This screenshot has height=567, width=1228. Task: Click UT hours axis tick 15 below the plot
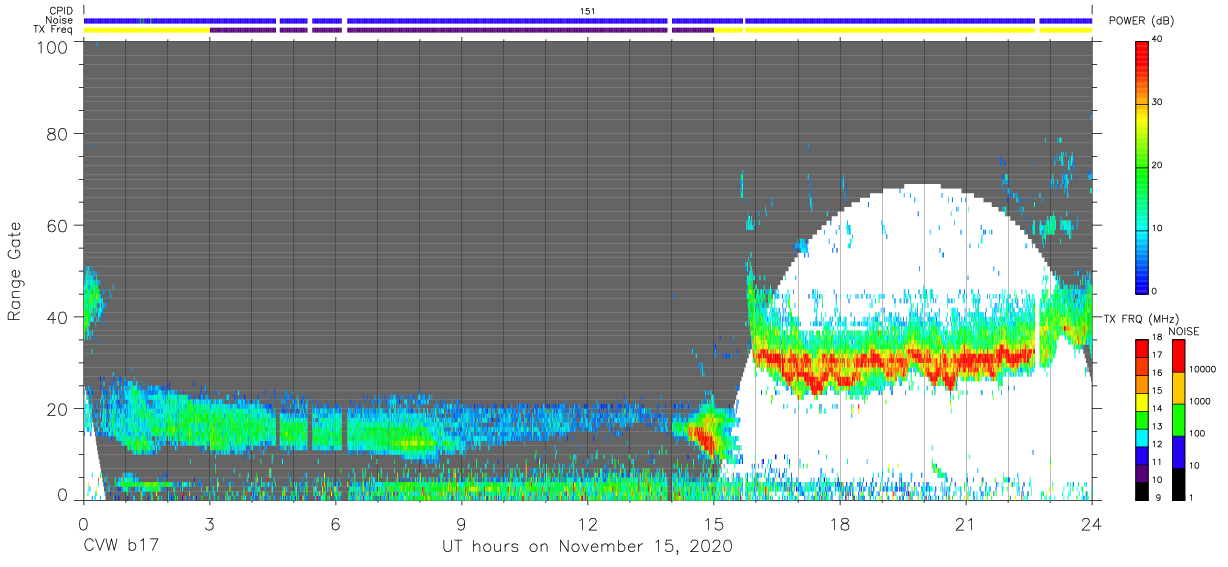coord(714,524)
